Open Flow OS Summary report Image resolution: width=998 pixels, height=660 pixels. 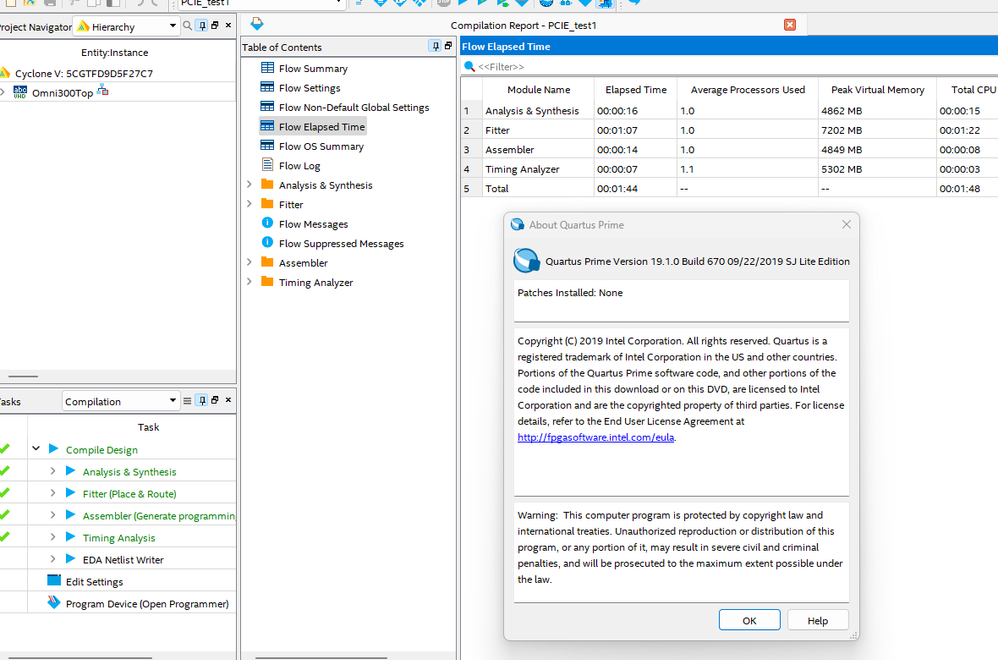tap(321, 146)
